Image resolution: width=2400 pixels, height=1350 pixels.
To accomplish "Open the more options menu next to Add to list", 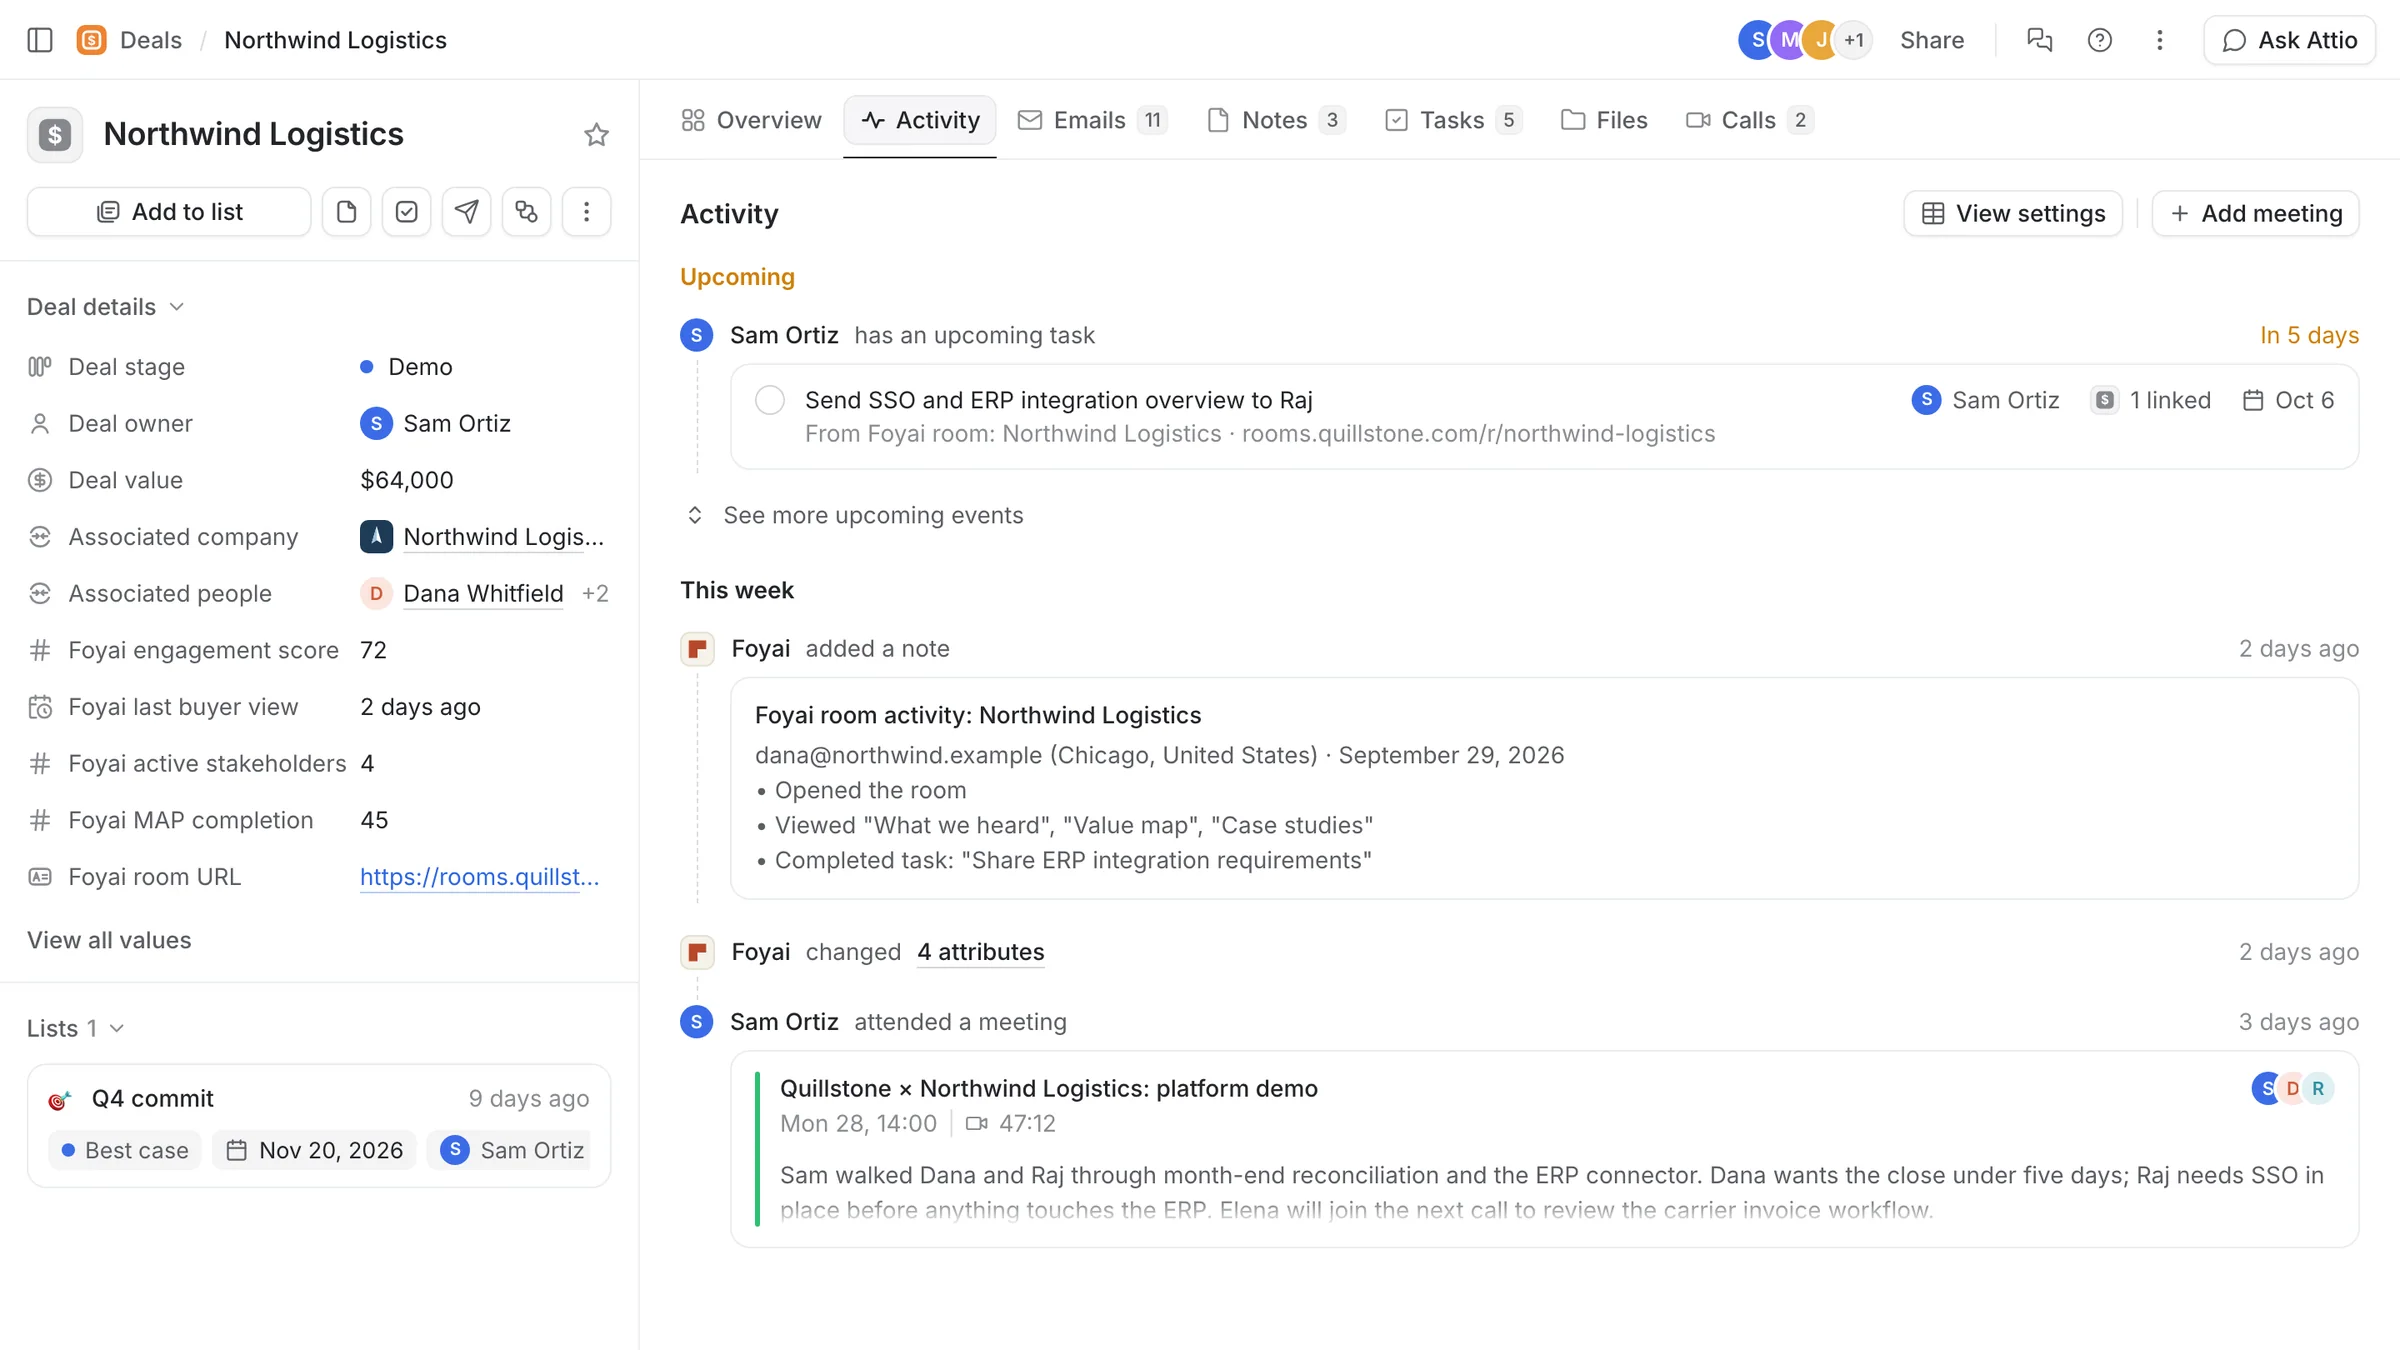I will 586,212.
